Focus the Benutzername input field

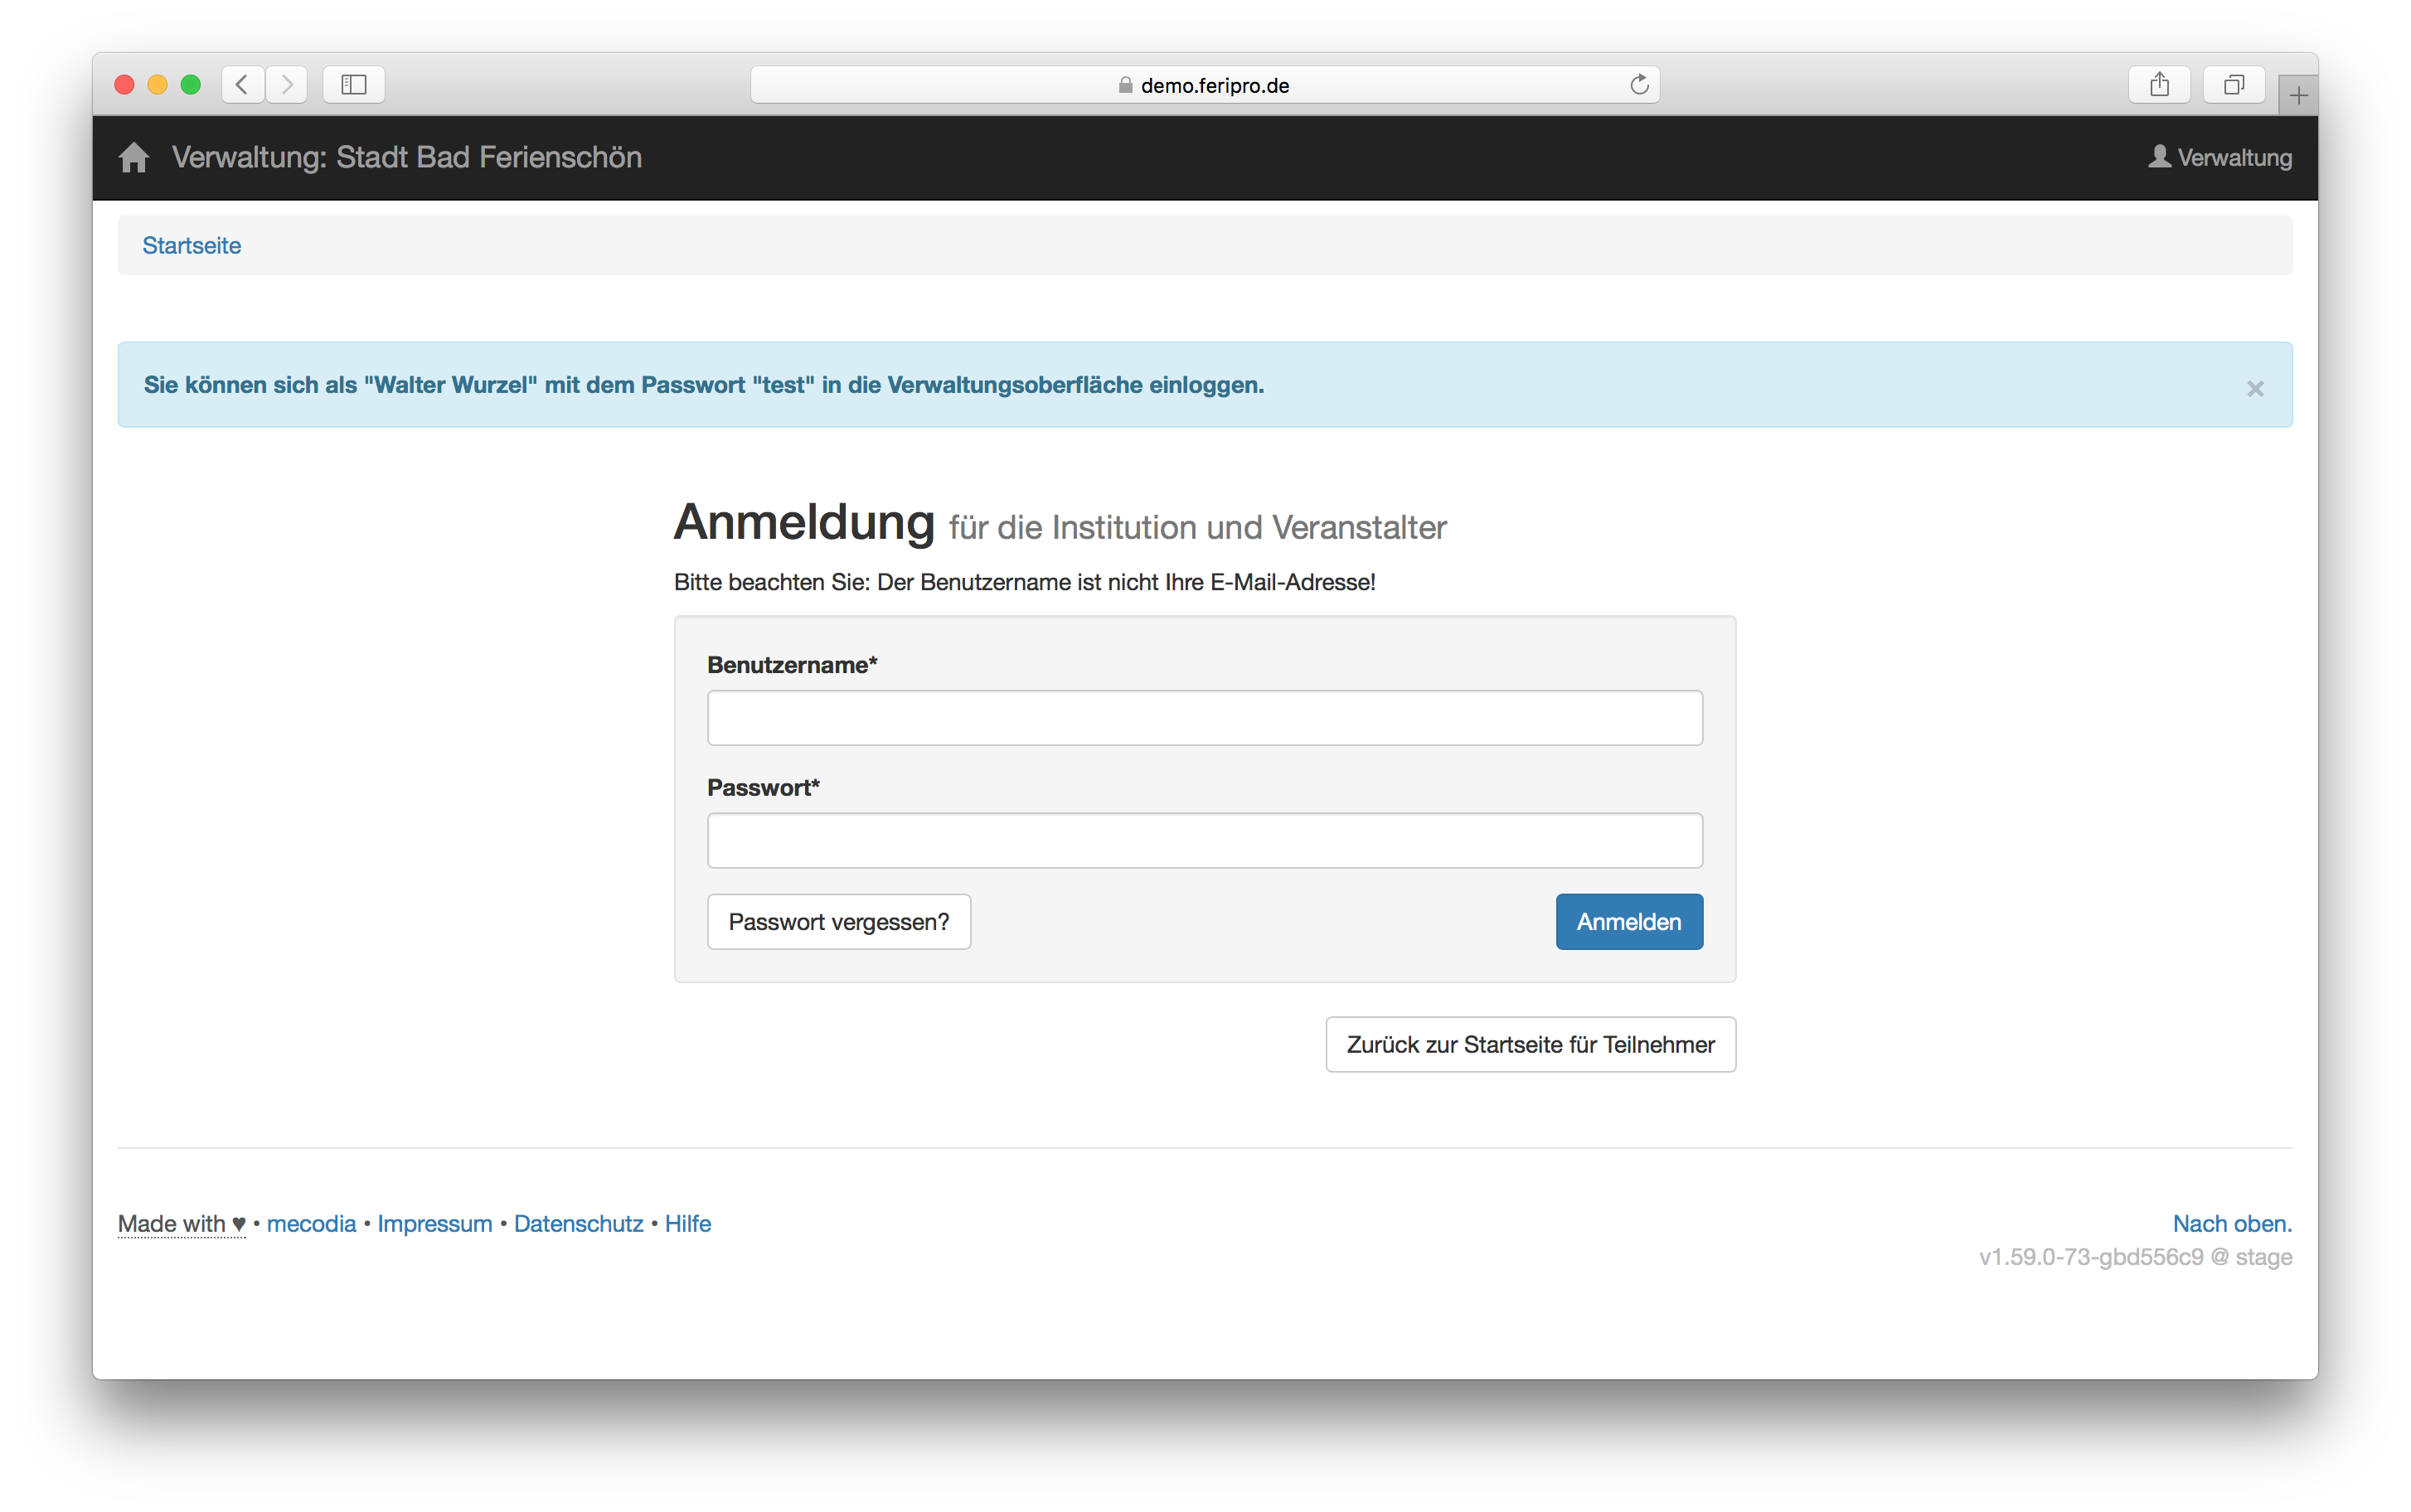tap(1204, 718)
